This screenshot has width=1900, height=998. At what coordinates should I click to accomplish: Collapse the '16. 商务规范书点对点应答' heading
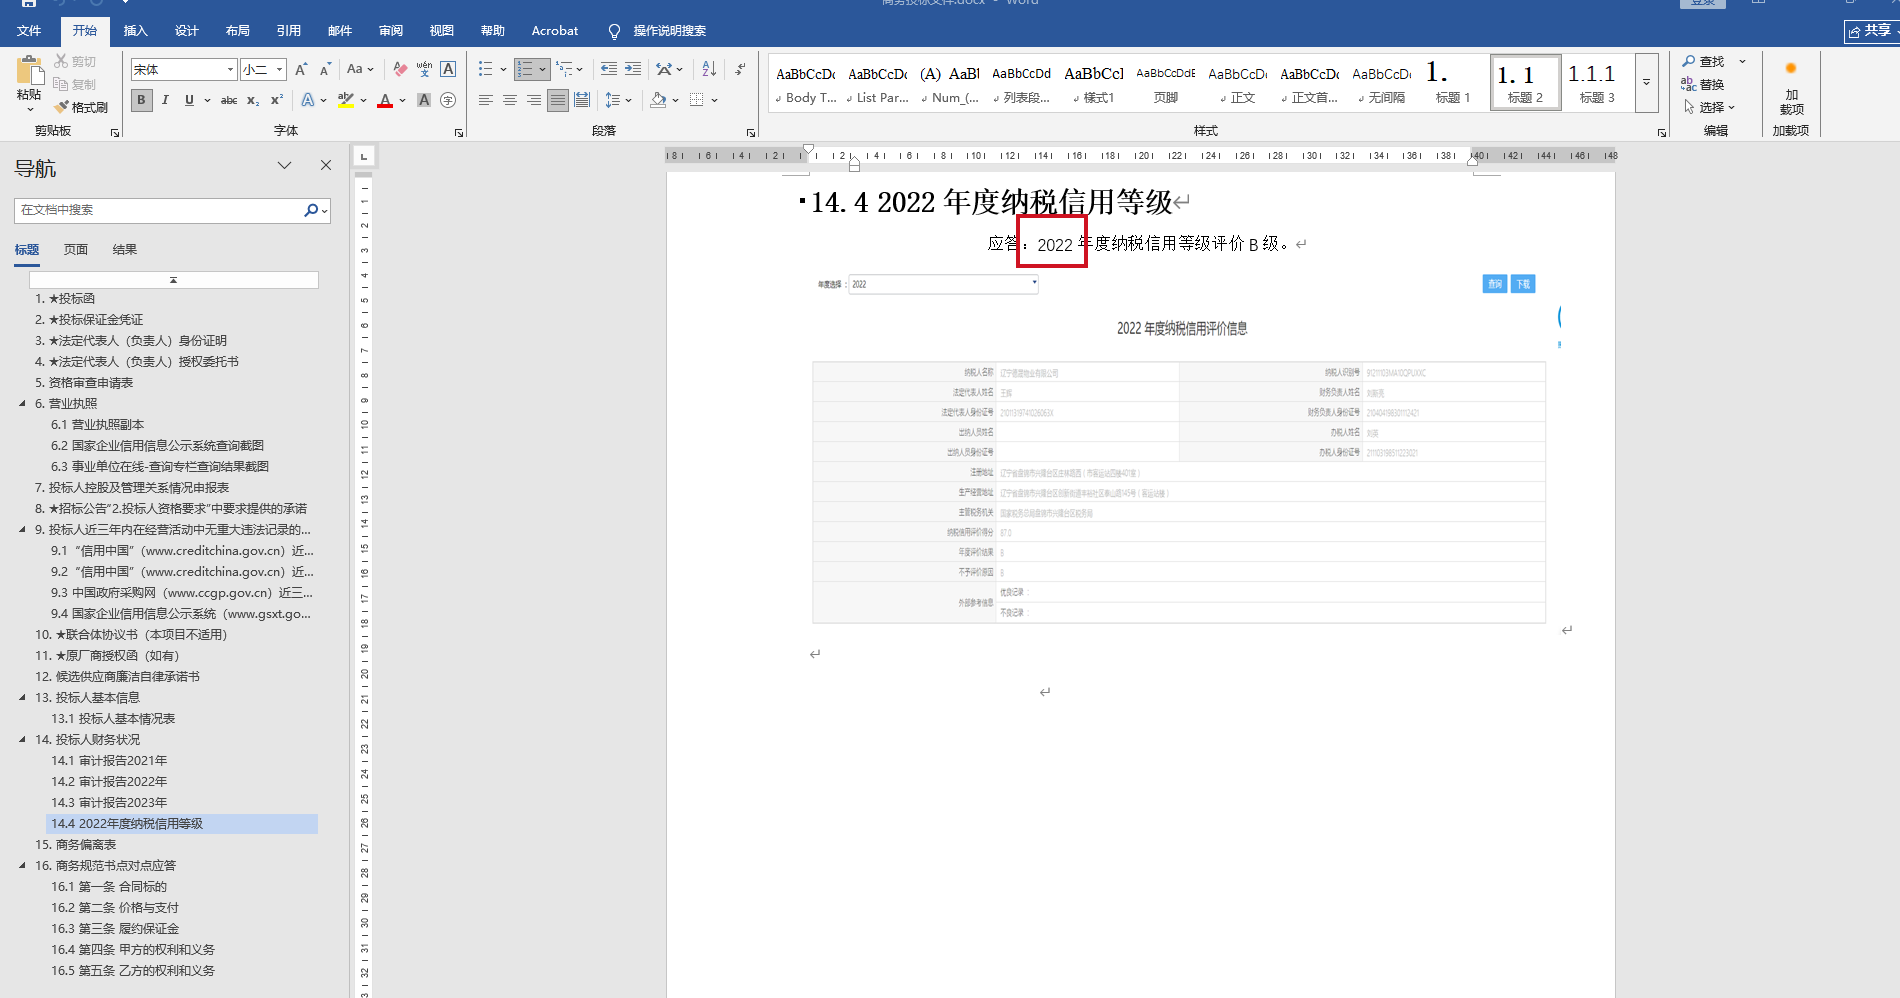coord(22,866)
